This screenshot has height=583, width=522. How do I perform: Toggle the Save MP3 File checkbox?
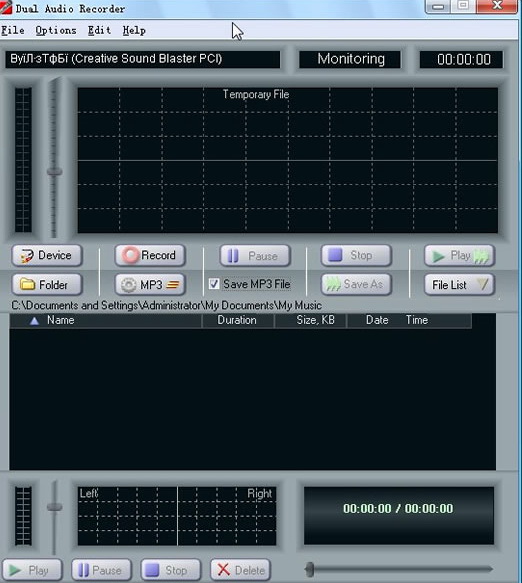[x=214, y=284]
